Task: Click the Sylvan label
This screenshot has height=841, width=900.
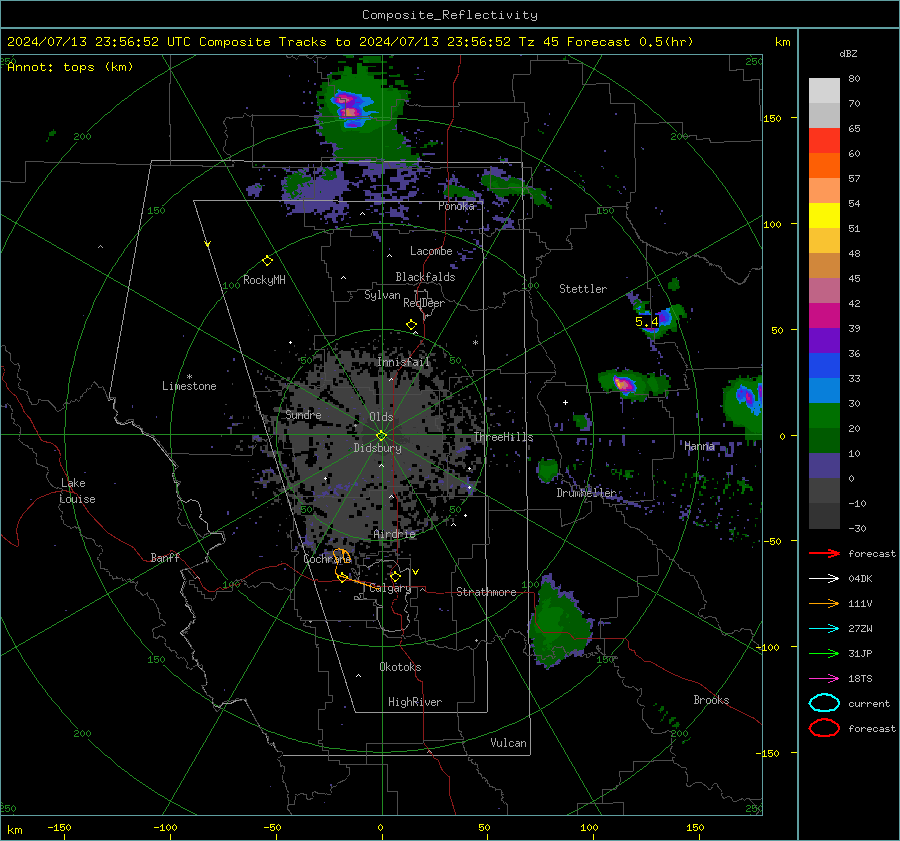Action: (x=382, y=295)
